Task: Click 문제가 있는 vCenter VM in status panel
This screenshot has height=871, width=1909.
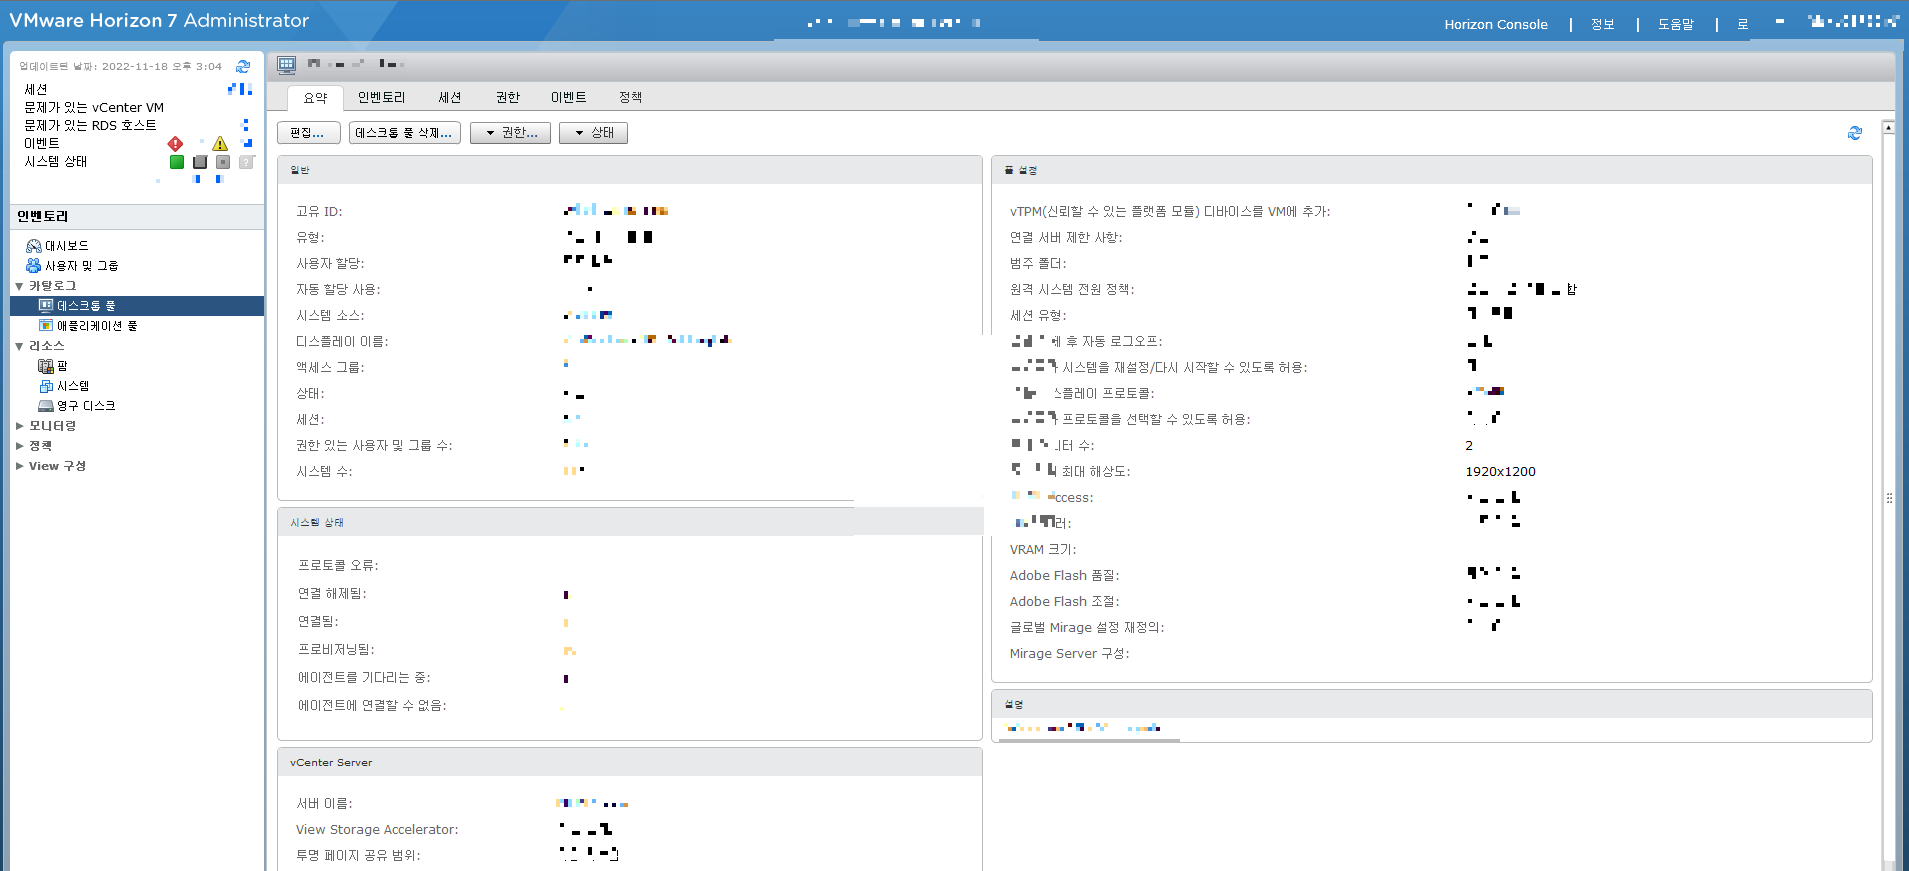Action: pyautogui.click(x=94, y=108)
